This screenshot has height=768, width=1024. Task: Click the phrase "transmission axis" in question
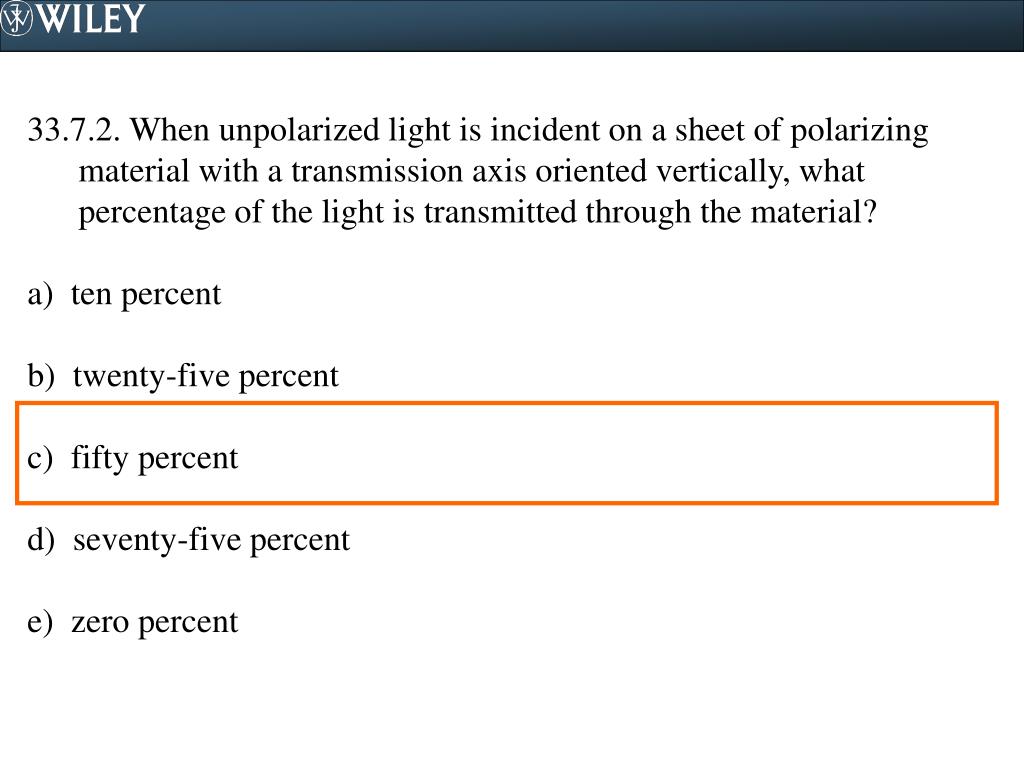pyautogui.click(x=409, y=172)
